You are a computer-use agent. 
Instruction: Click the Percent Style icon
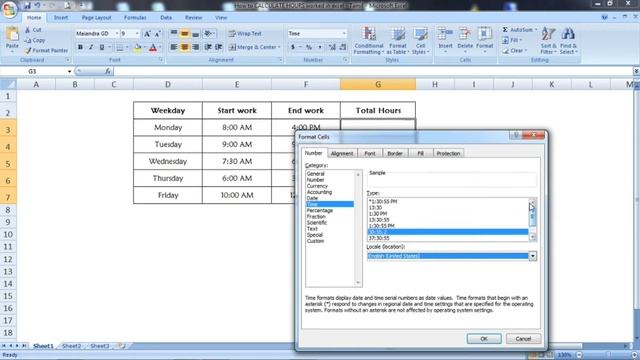[x=309, y=47]
